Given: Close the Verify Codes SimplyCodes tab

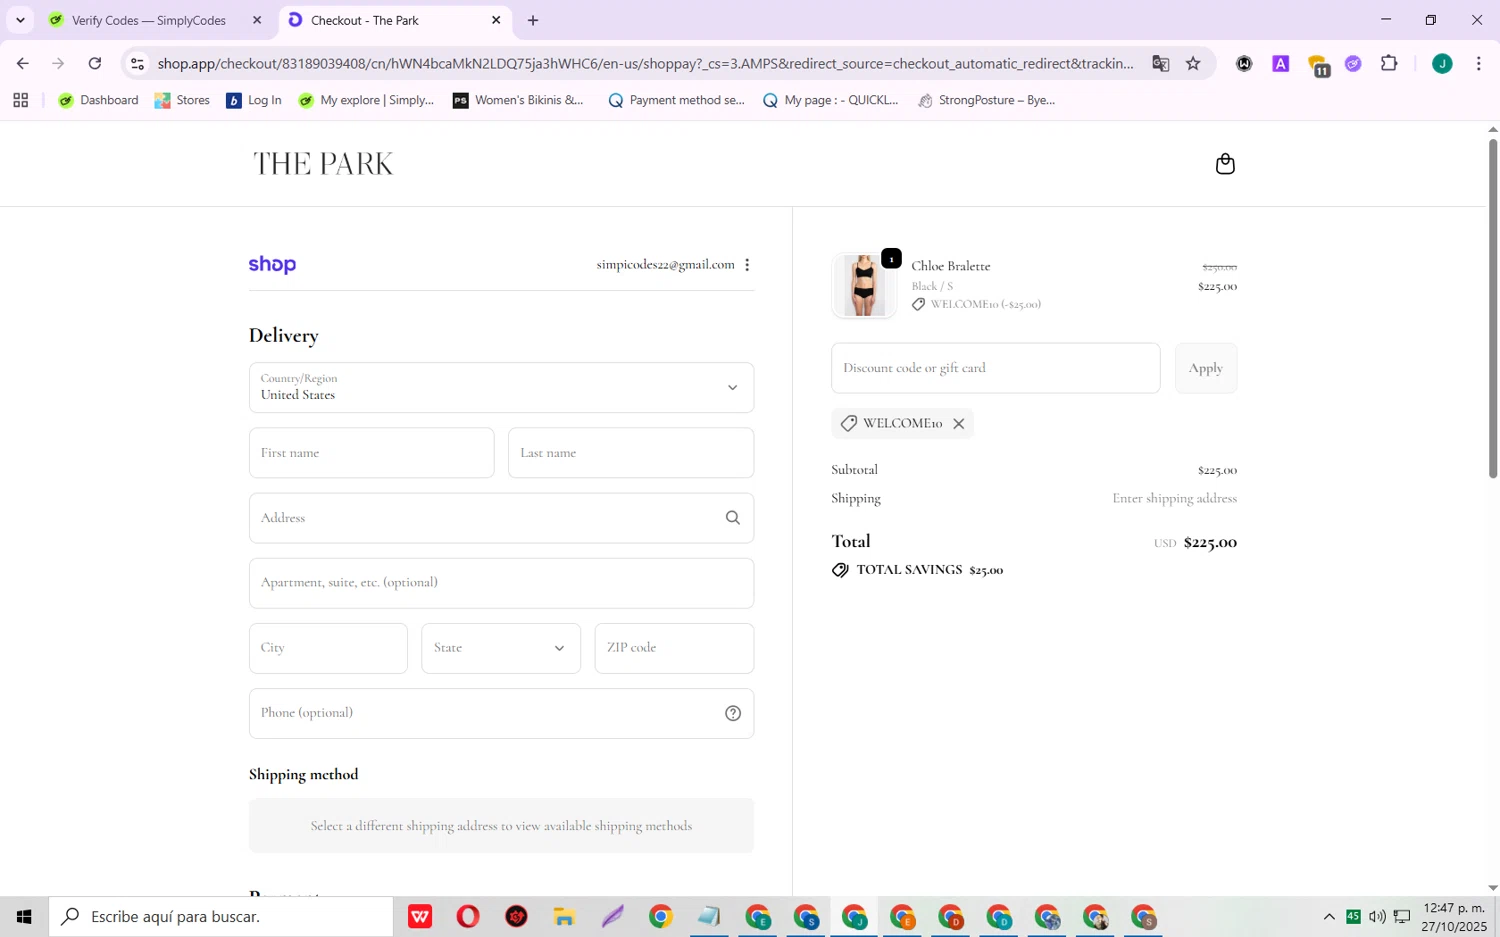Looking at the screenshot, I should 257,20.
